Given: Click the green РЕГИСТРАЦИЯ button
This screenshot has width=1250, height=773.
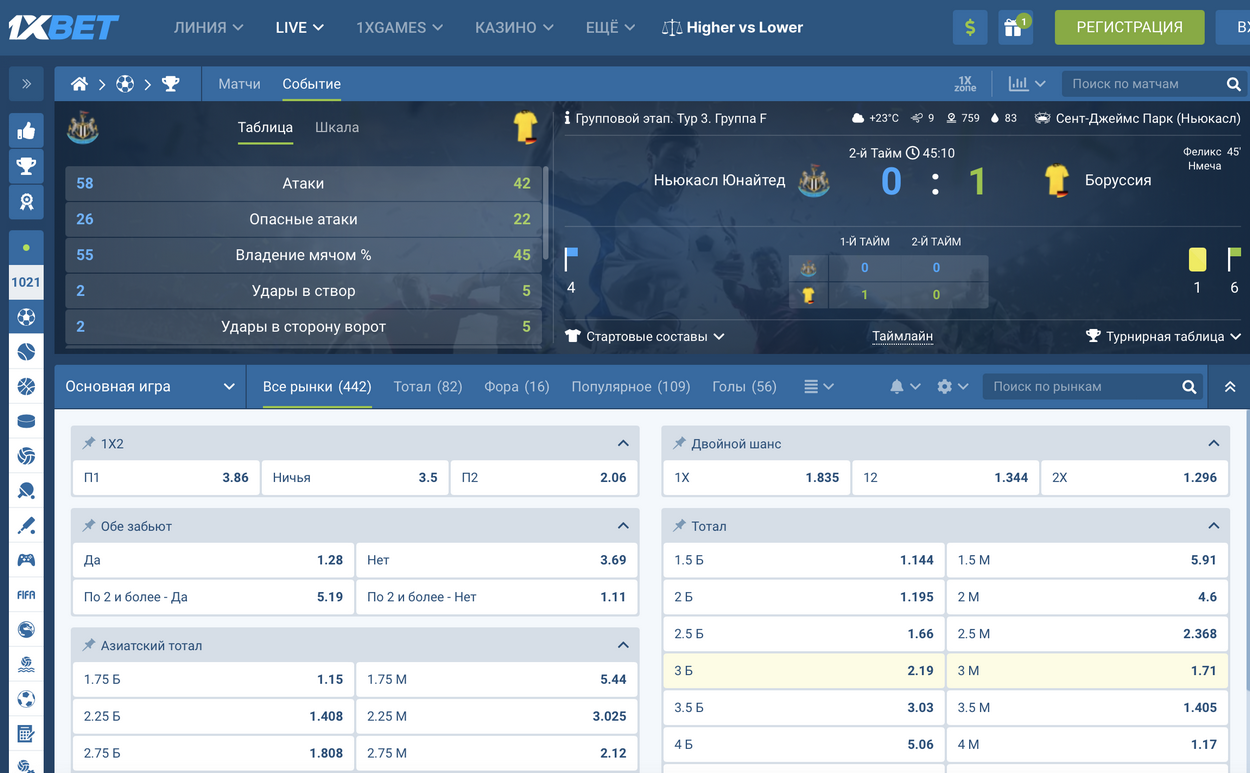Looking at the screenshot, I should (x=1129, y=27).
